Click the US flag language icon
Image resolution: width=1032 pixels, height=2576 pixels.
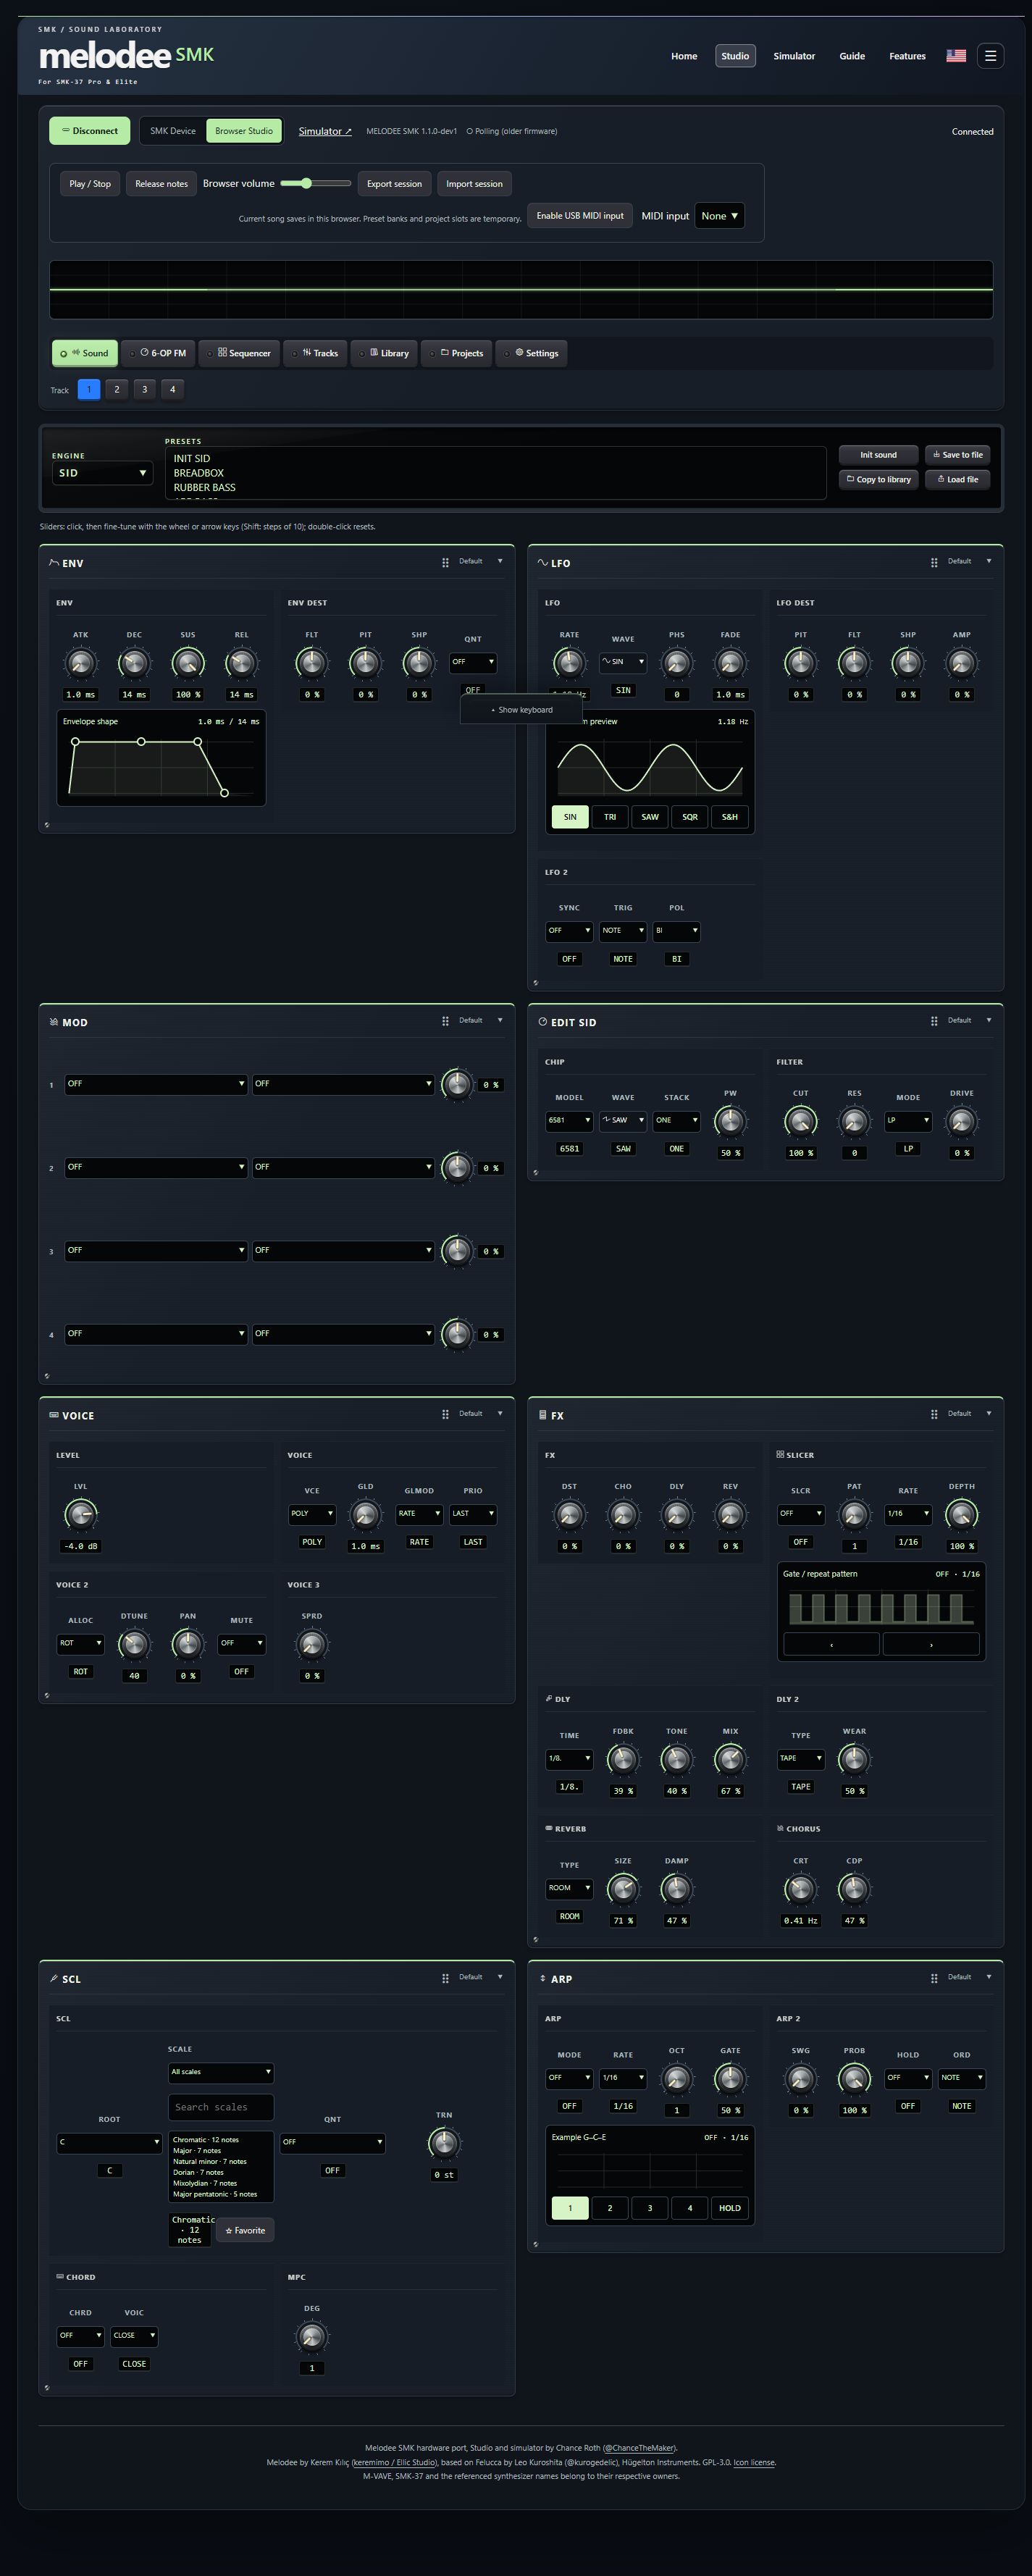click(x=956, y=56)
